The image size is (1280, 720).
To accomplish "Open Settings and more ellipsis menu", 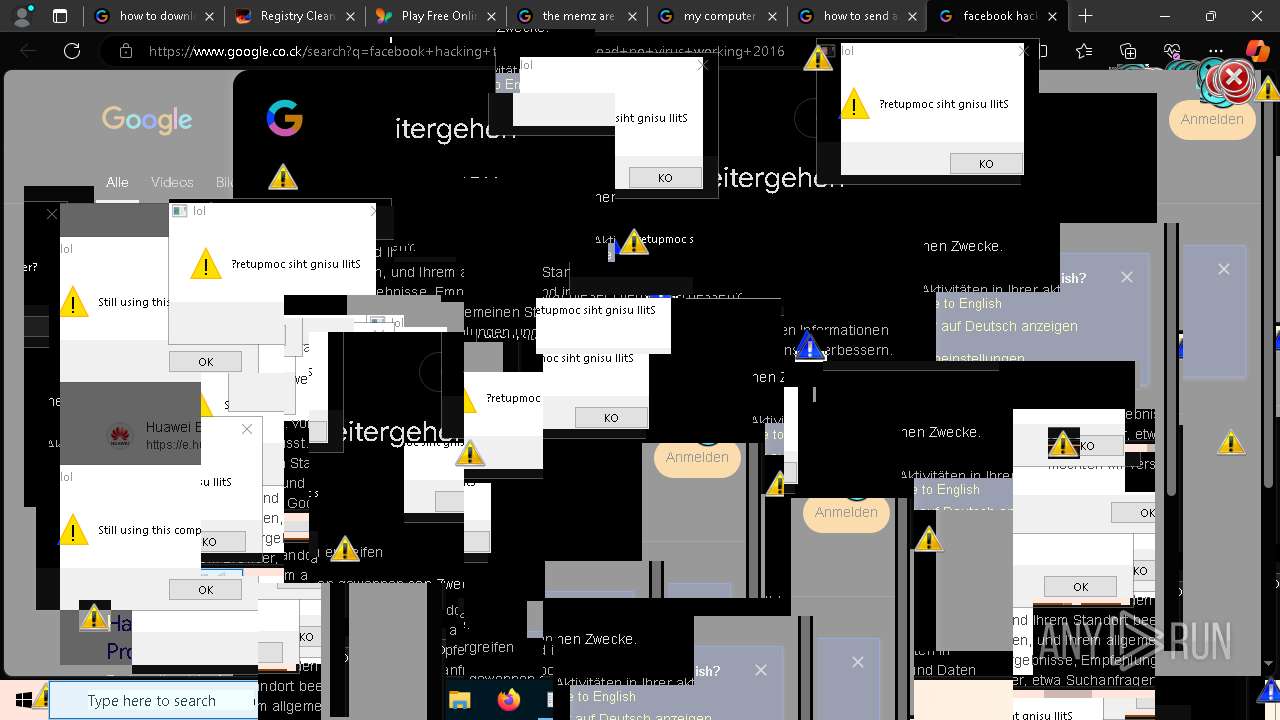I will [x=1215, y=51].
